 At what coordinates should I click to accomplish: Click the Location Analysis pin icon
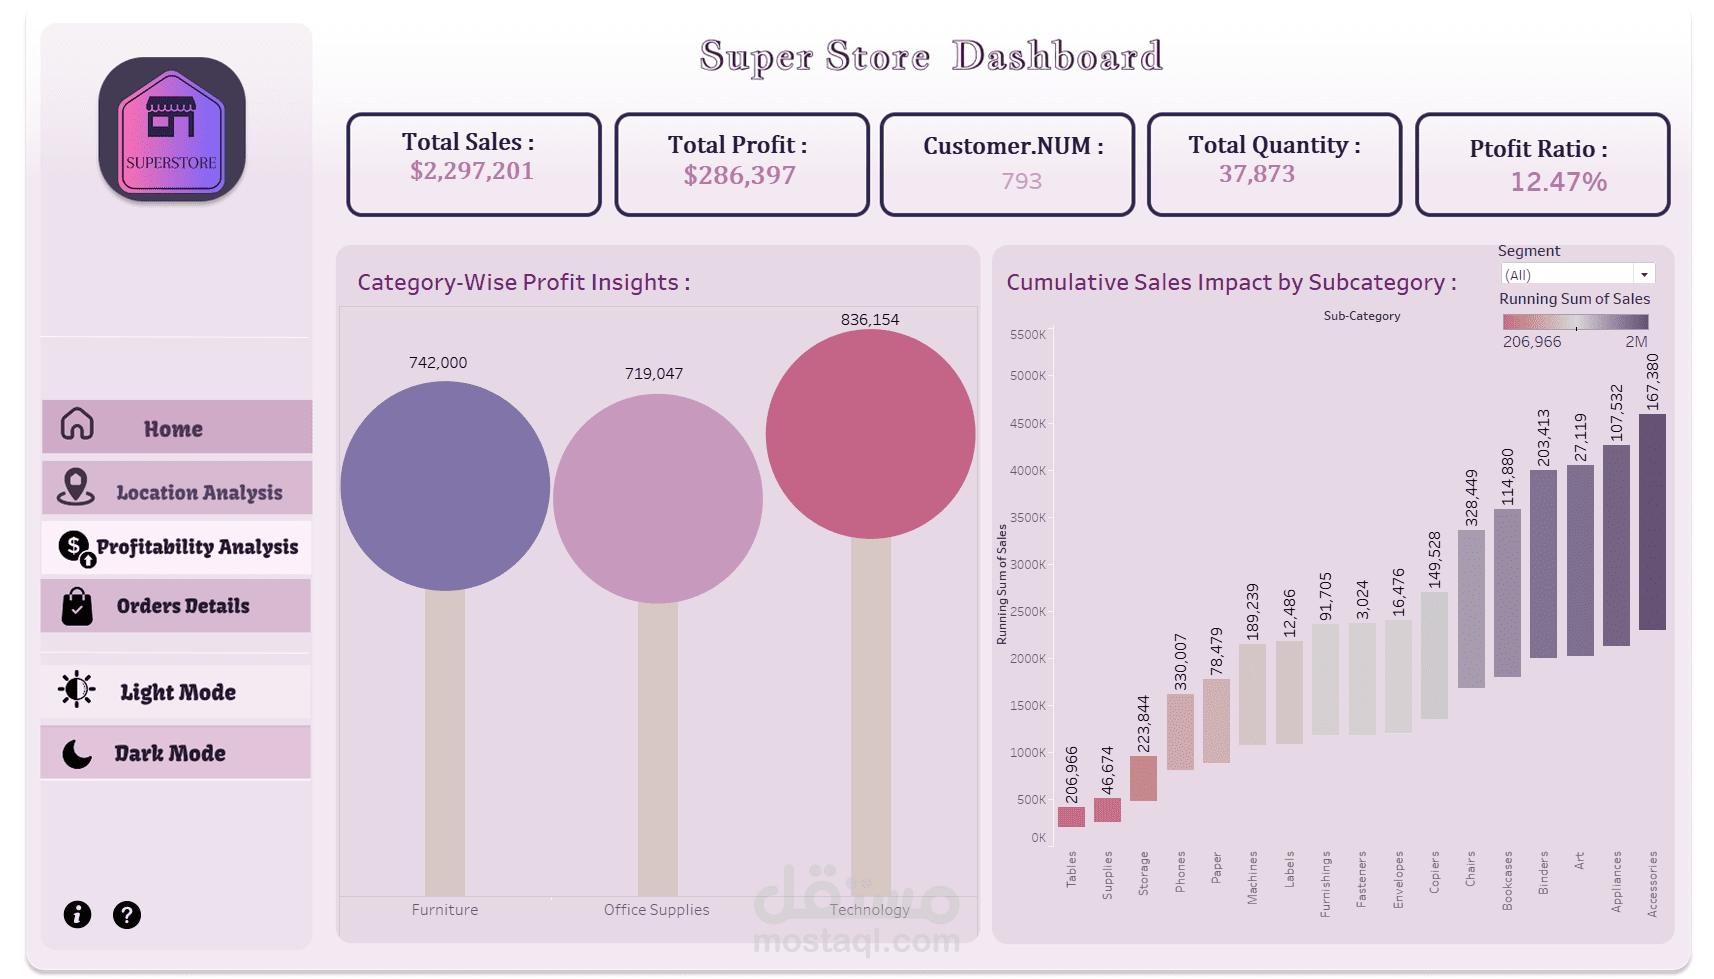76,487
